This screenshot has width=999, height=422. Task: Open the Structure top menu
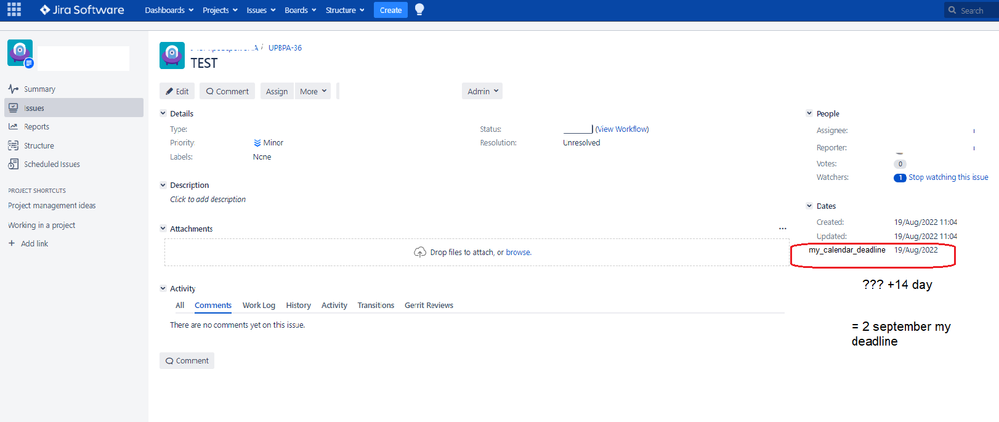(x=345, y=11)
